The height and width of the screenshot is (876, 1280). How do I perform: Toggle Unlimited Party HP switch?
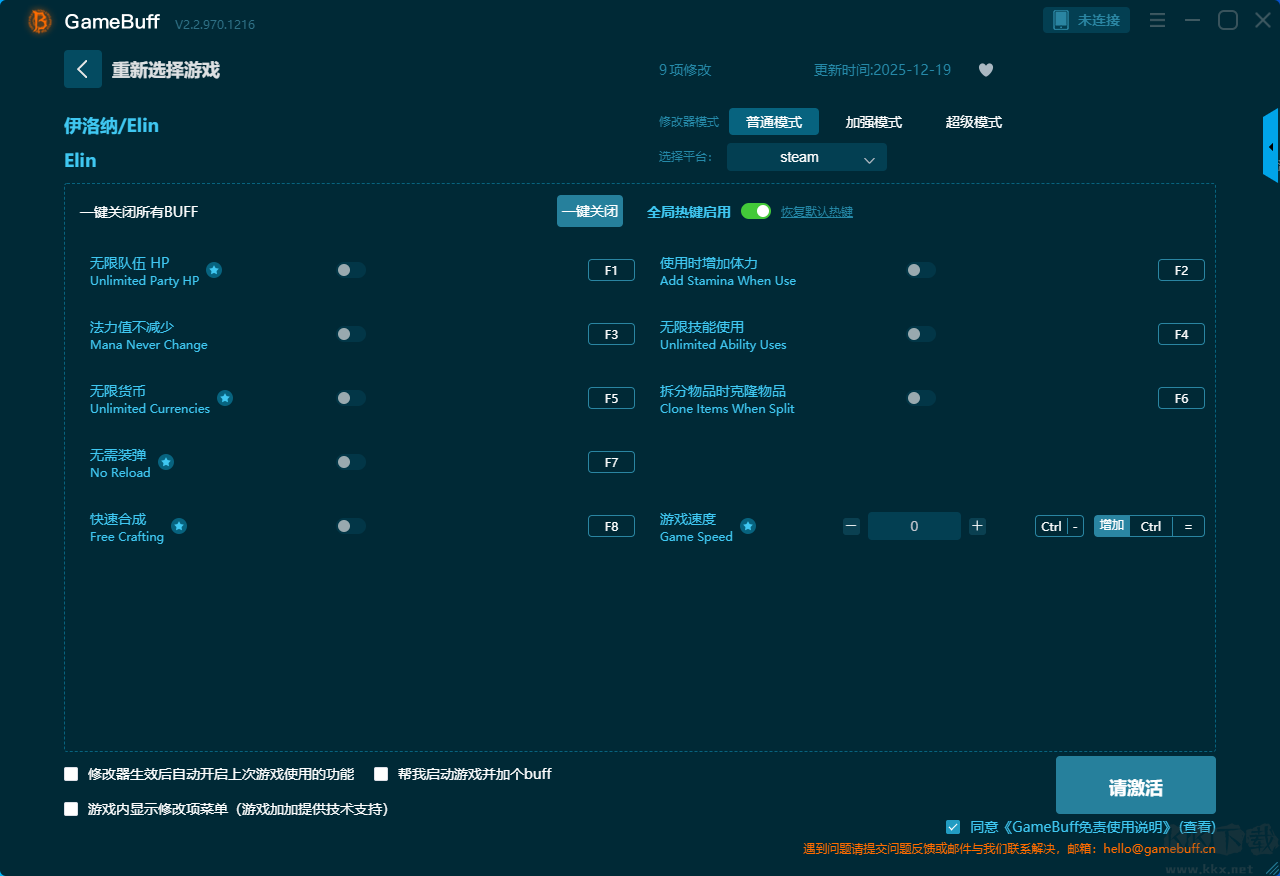[x=351, y=270]
